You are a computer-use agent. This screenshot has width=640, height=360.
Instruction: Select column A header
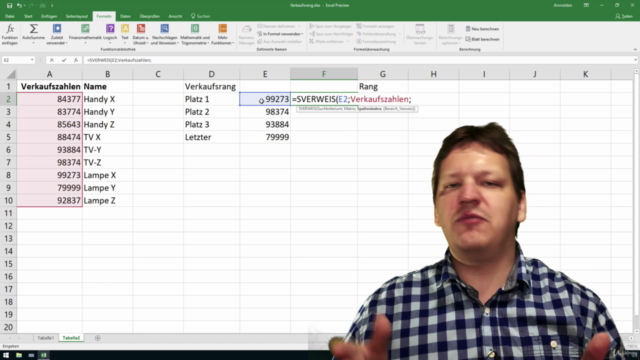[49, 74]
